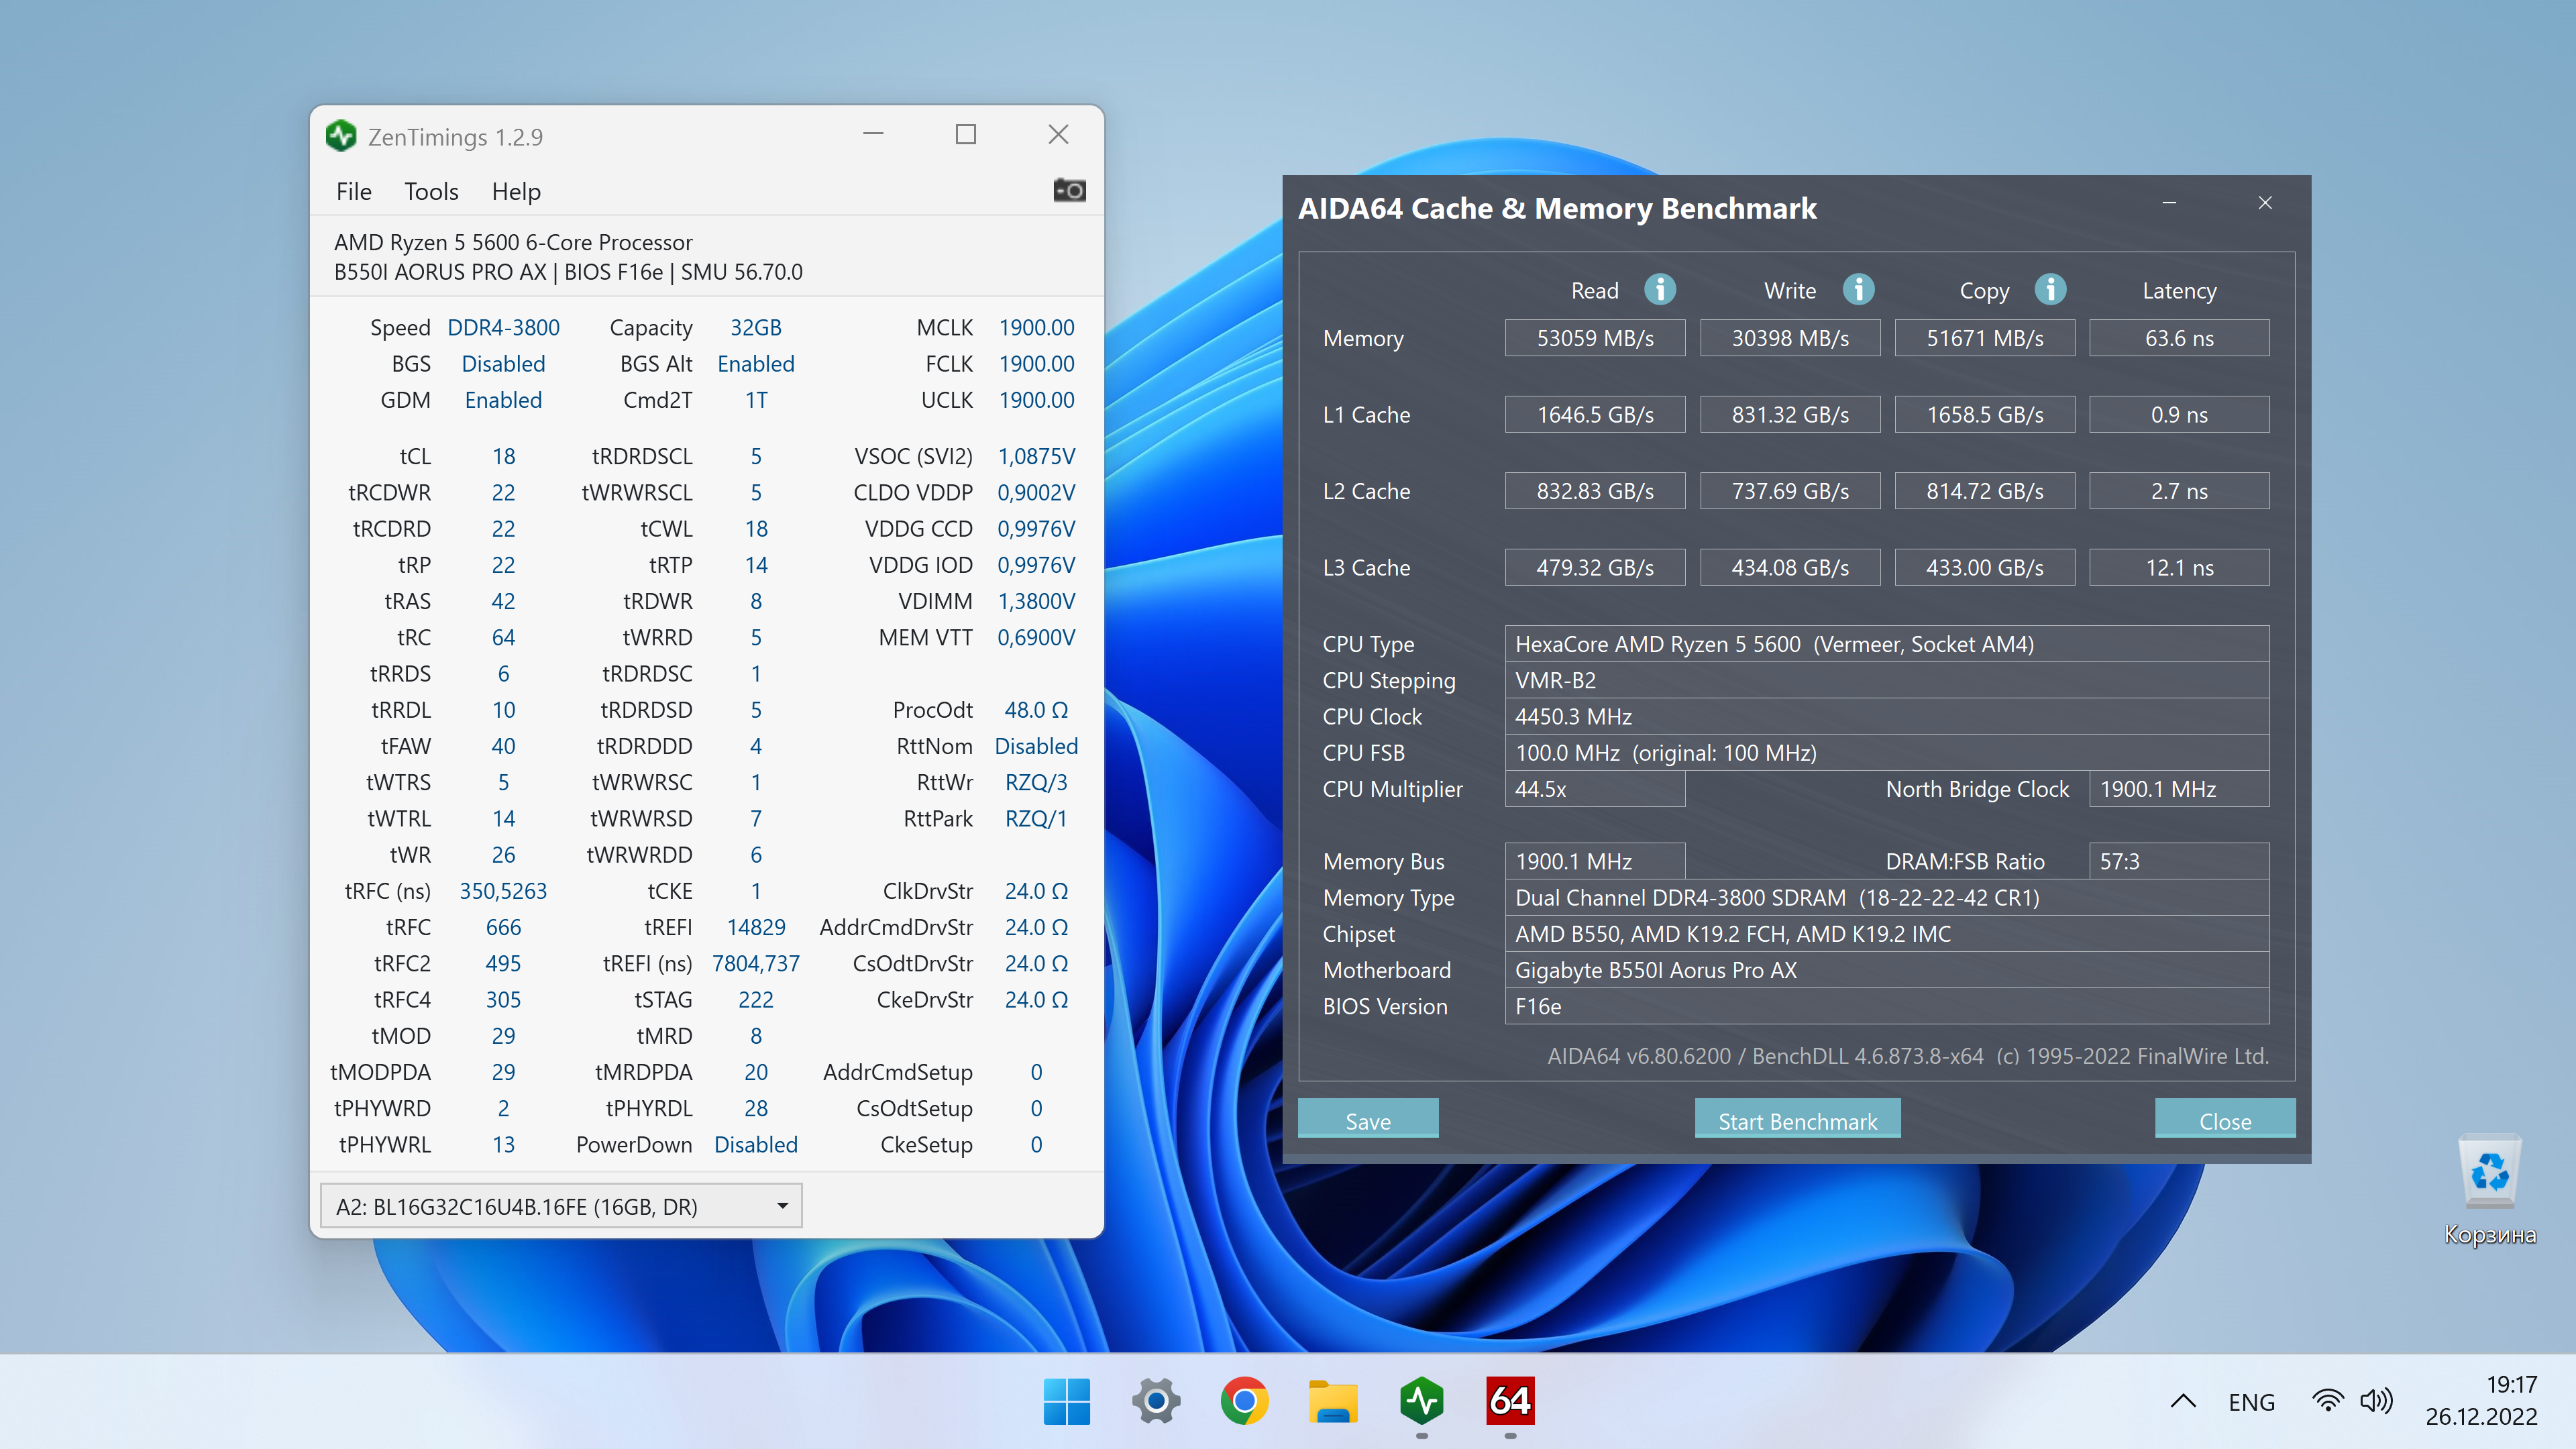The image size is (2576, 1449).
Task: Click the Copy column info icon
Action: pyautogui.click(x=2050, y=290)
